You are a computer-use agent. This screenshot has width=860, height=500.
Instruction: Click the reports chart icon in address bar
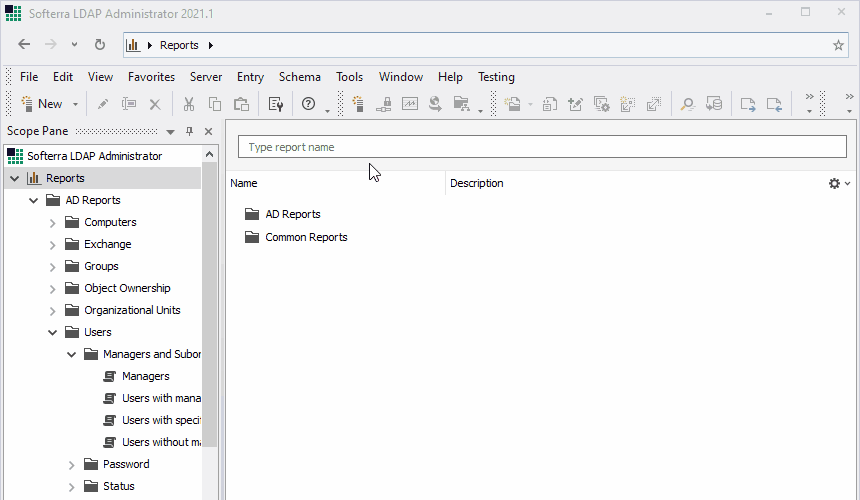(x=133, y=45)
